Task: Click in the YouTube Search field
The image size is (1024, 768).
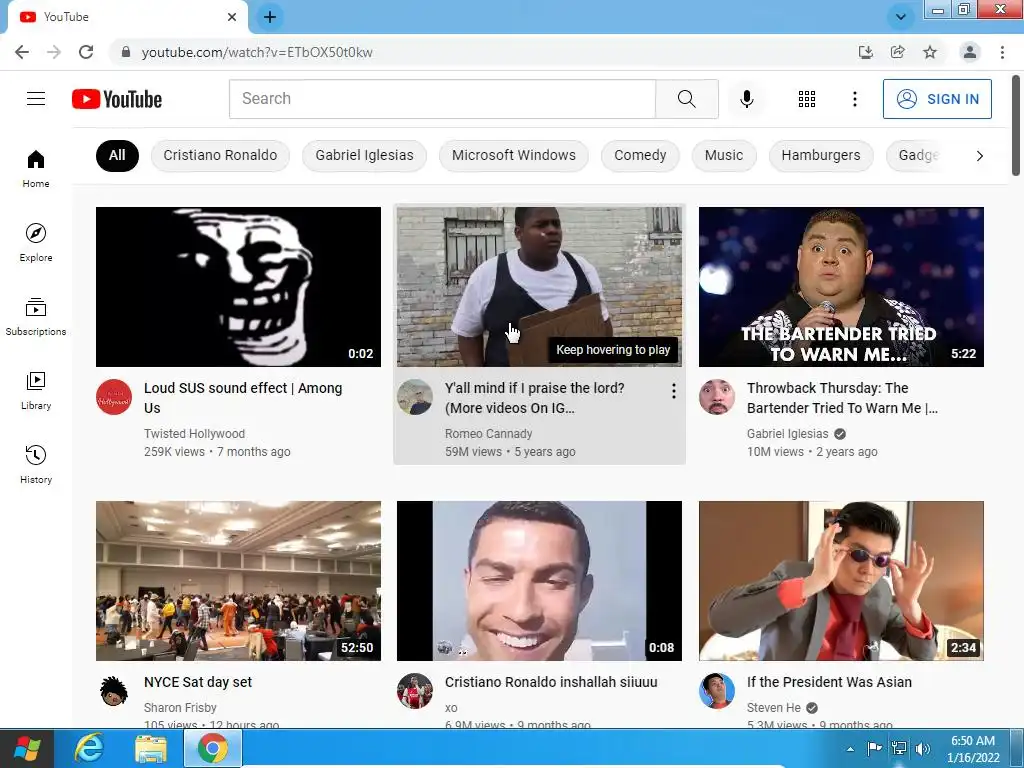Action: coord(442,99)
